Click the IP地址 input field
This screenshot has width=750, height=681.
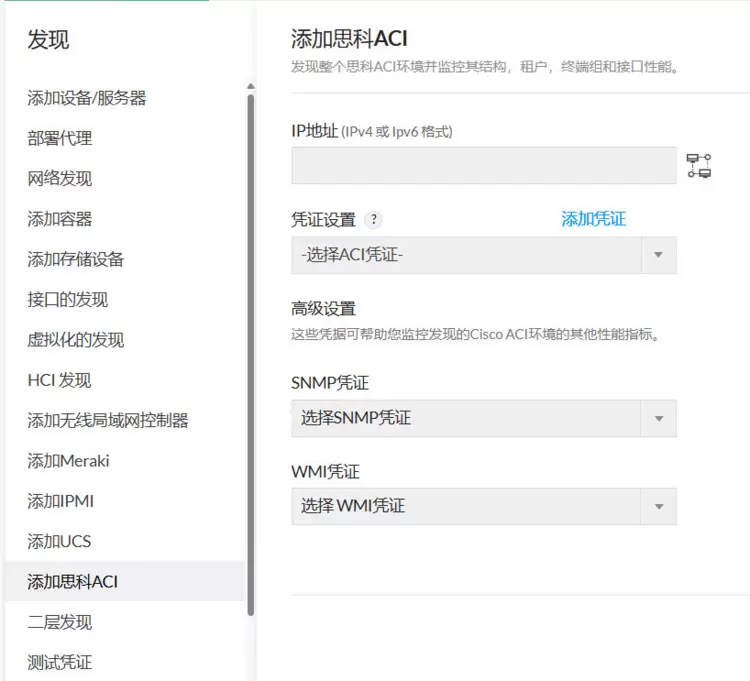pos(484,165)
